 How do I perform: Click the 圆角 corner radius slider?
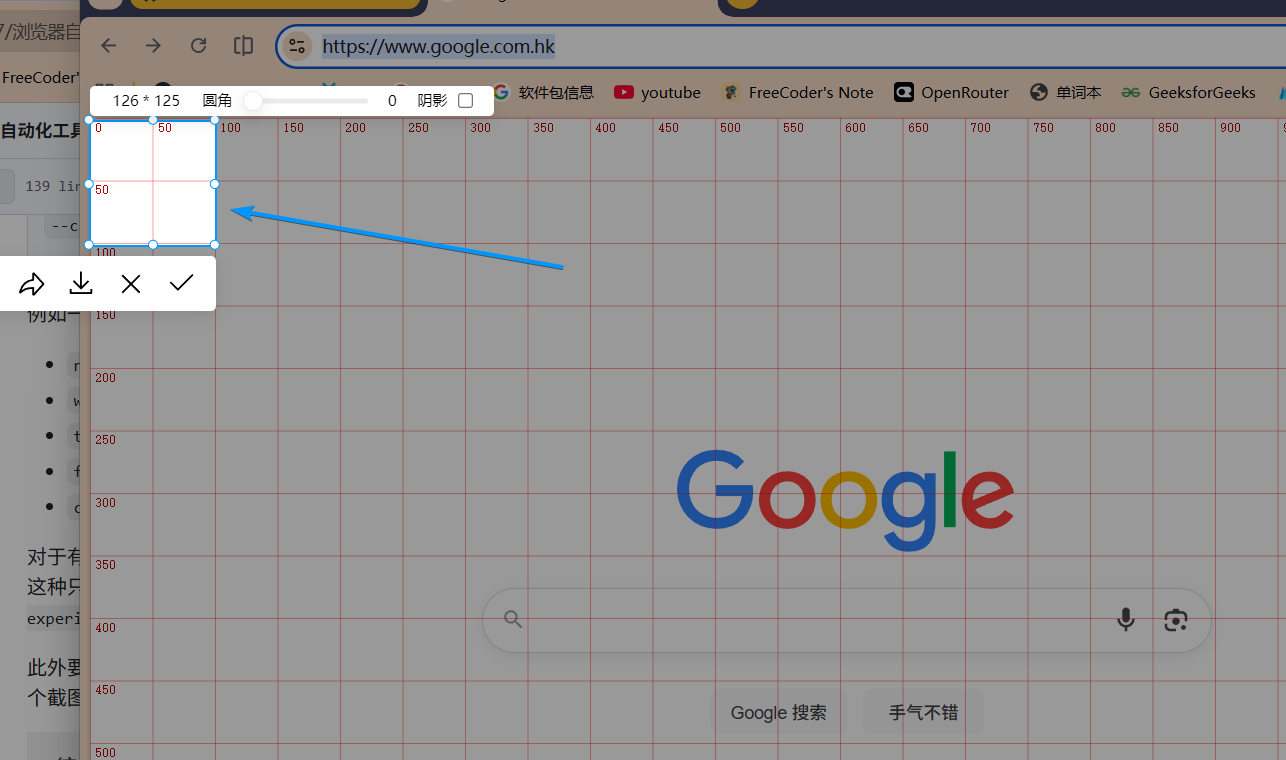click(x=308, y=101)
